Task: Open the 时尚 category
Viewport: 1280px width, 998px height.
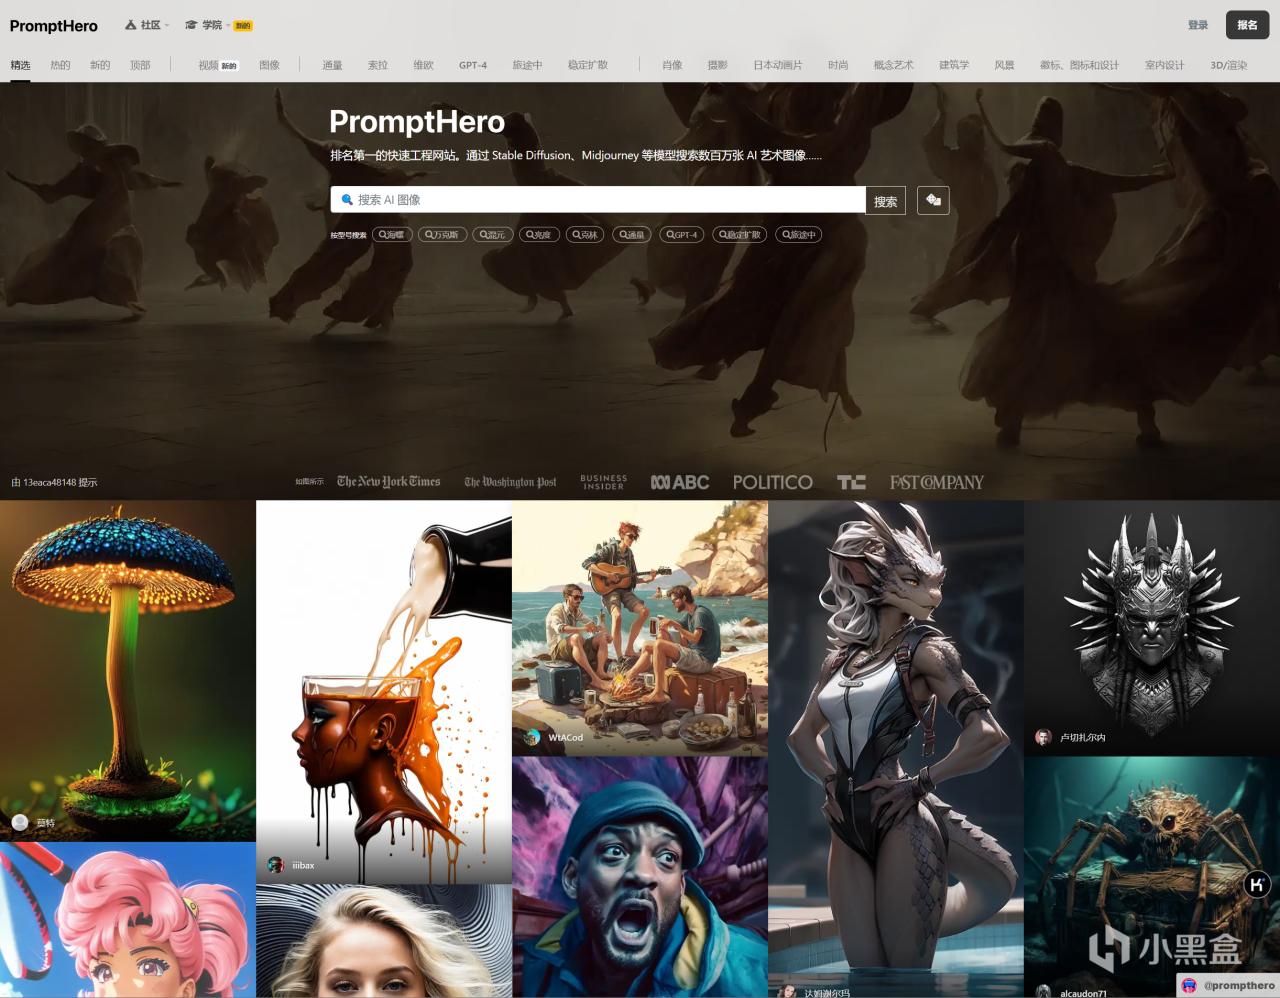Action: (x=838, y=65)
